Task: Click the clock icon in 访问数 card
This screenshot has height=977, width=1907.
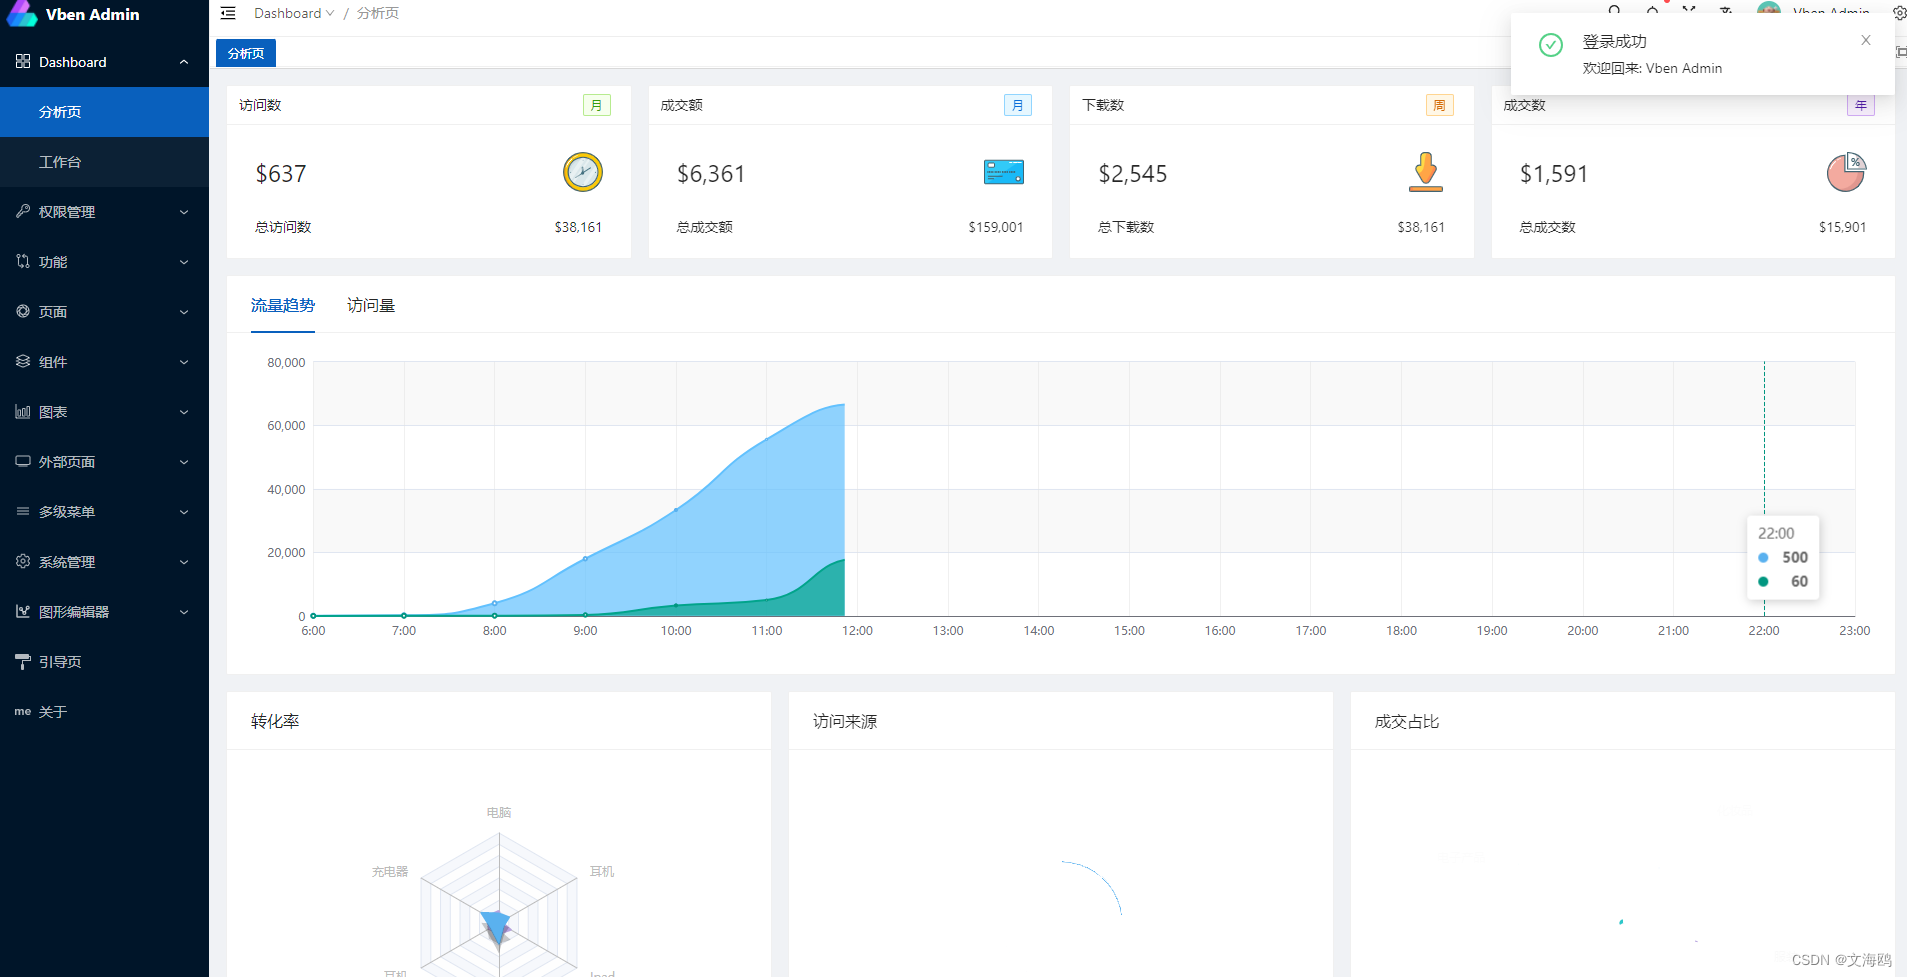Action: [583, 172]
